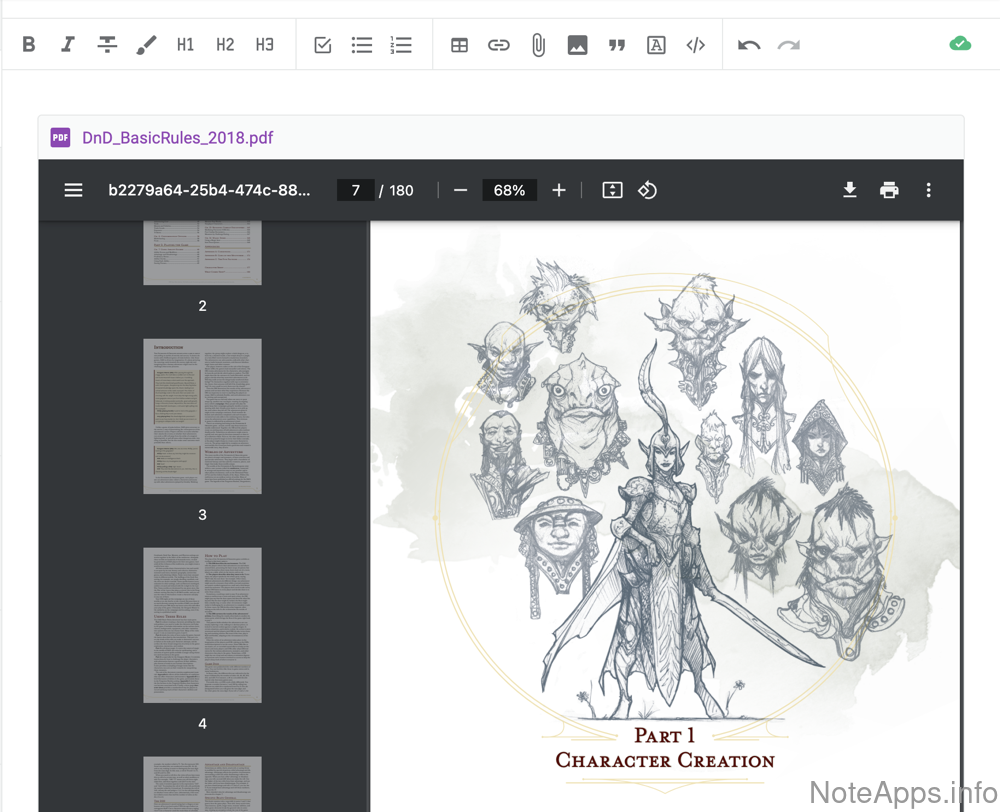Attach a file with paperclip icon
1000x812 pixels.
tap(538, 45)
